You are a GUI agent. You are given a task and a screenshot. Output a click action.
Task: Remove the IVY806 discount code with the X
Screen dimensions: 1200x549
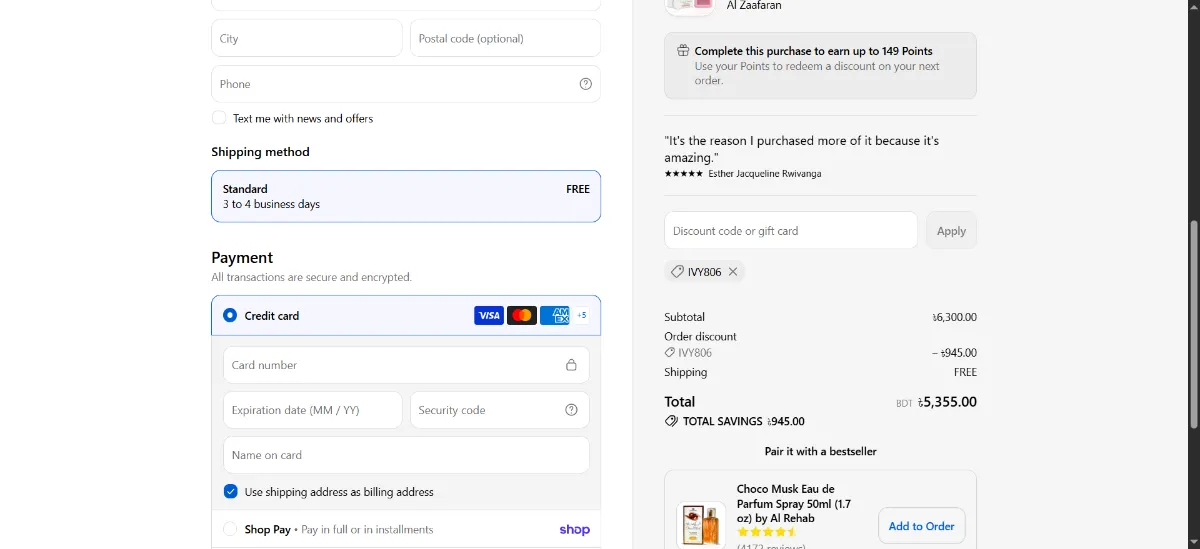coord(733,272)
